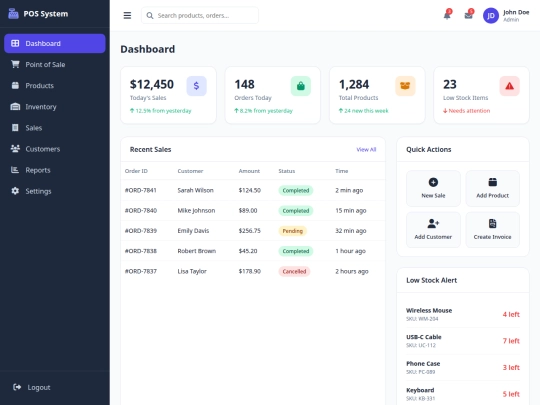The width and height of the screenshot is (540, 405).
Task: Click customer Sarah Wilson
Action: click(195, 190)
